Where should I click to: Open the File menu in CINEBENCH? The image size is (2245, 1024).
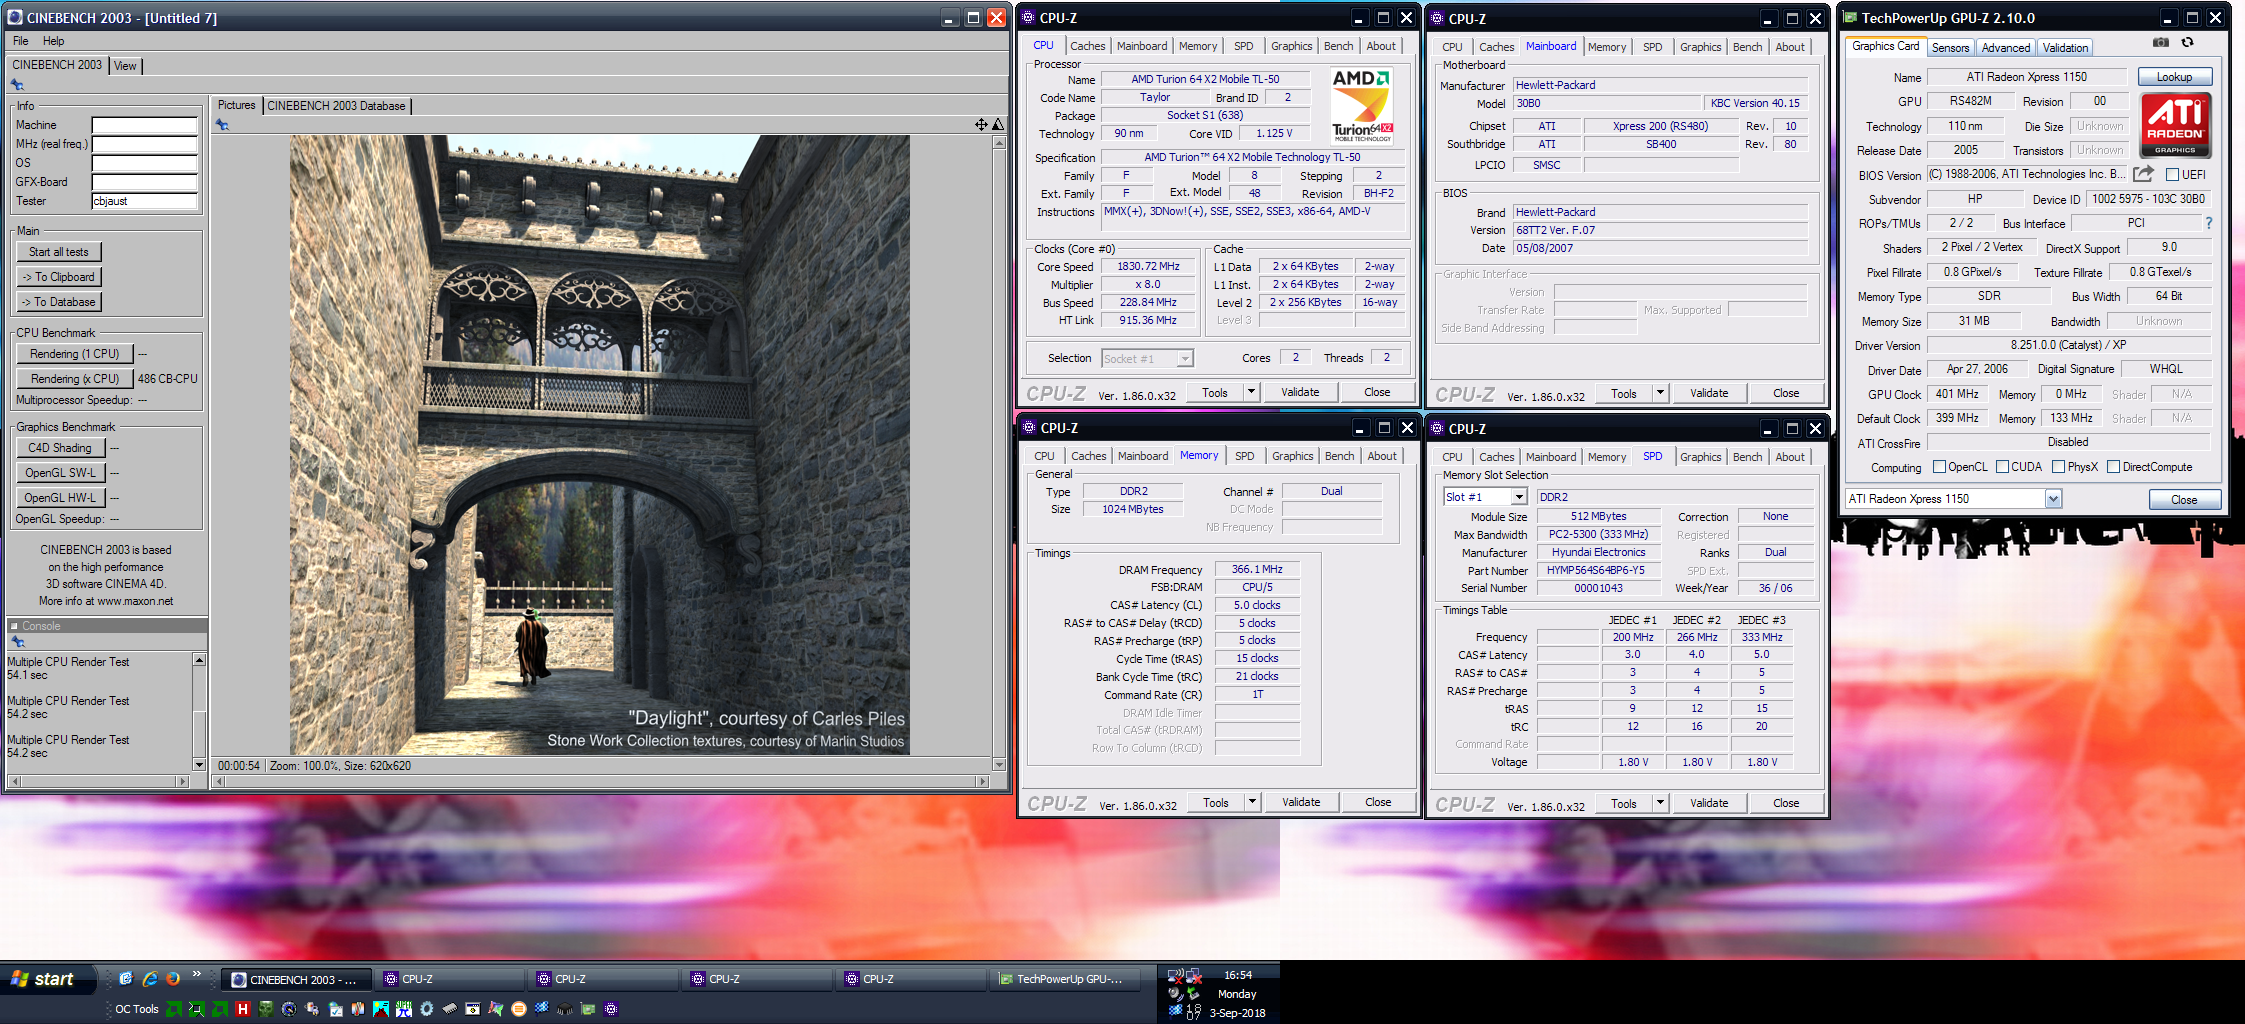[x=21, y=41]
